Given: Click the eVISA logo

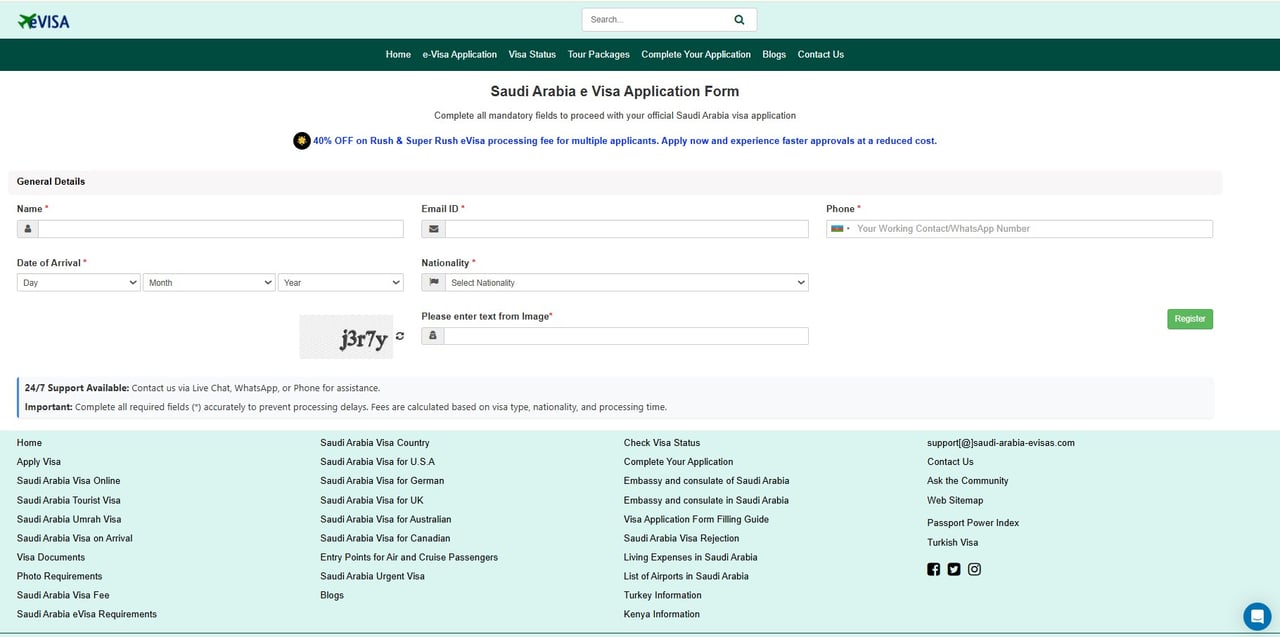Looking at the screenshot, I should click(44, 21).
